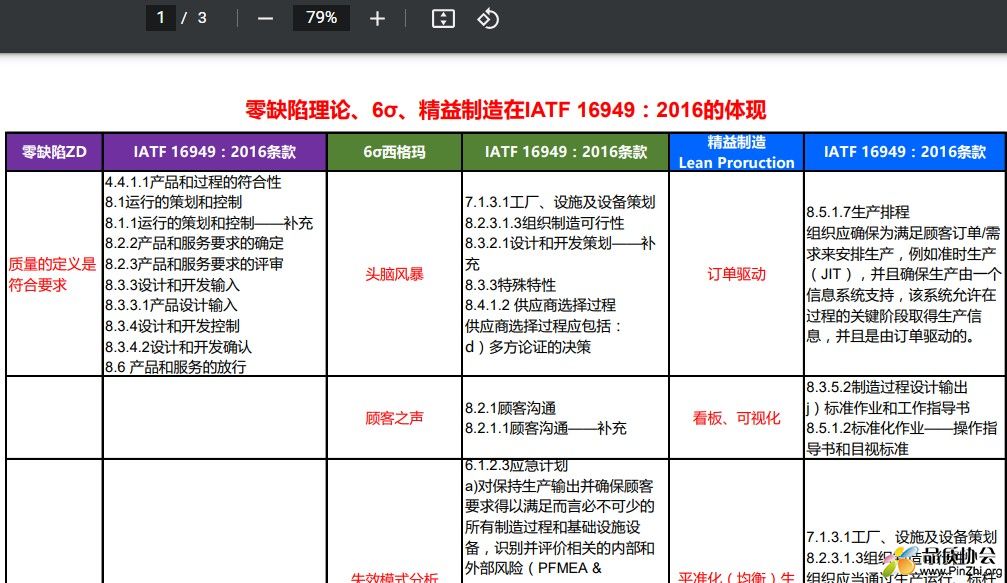This screenshot has height=583, width=1007.
Task: Select the line d）多方论证的决策
Action: [x=528, y=347]
